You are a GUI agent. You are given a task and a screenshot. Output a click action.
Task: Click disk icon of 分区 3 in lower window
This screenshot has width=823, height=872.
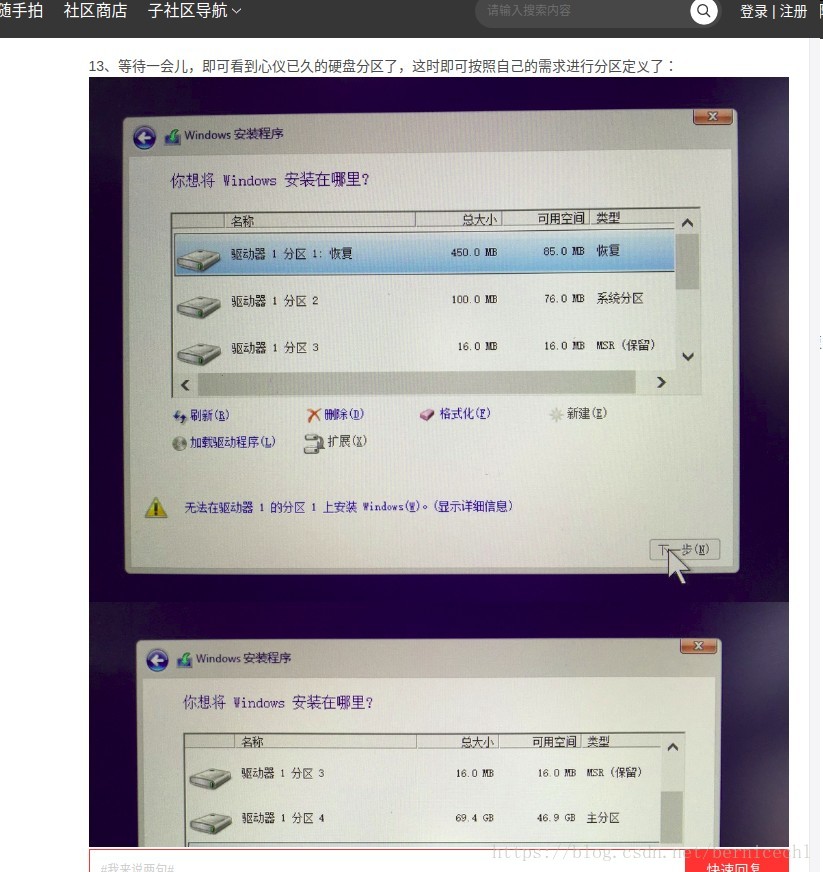click(210, 779)
